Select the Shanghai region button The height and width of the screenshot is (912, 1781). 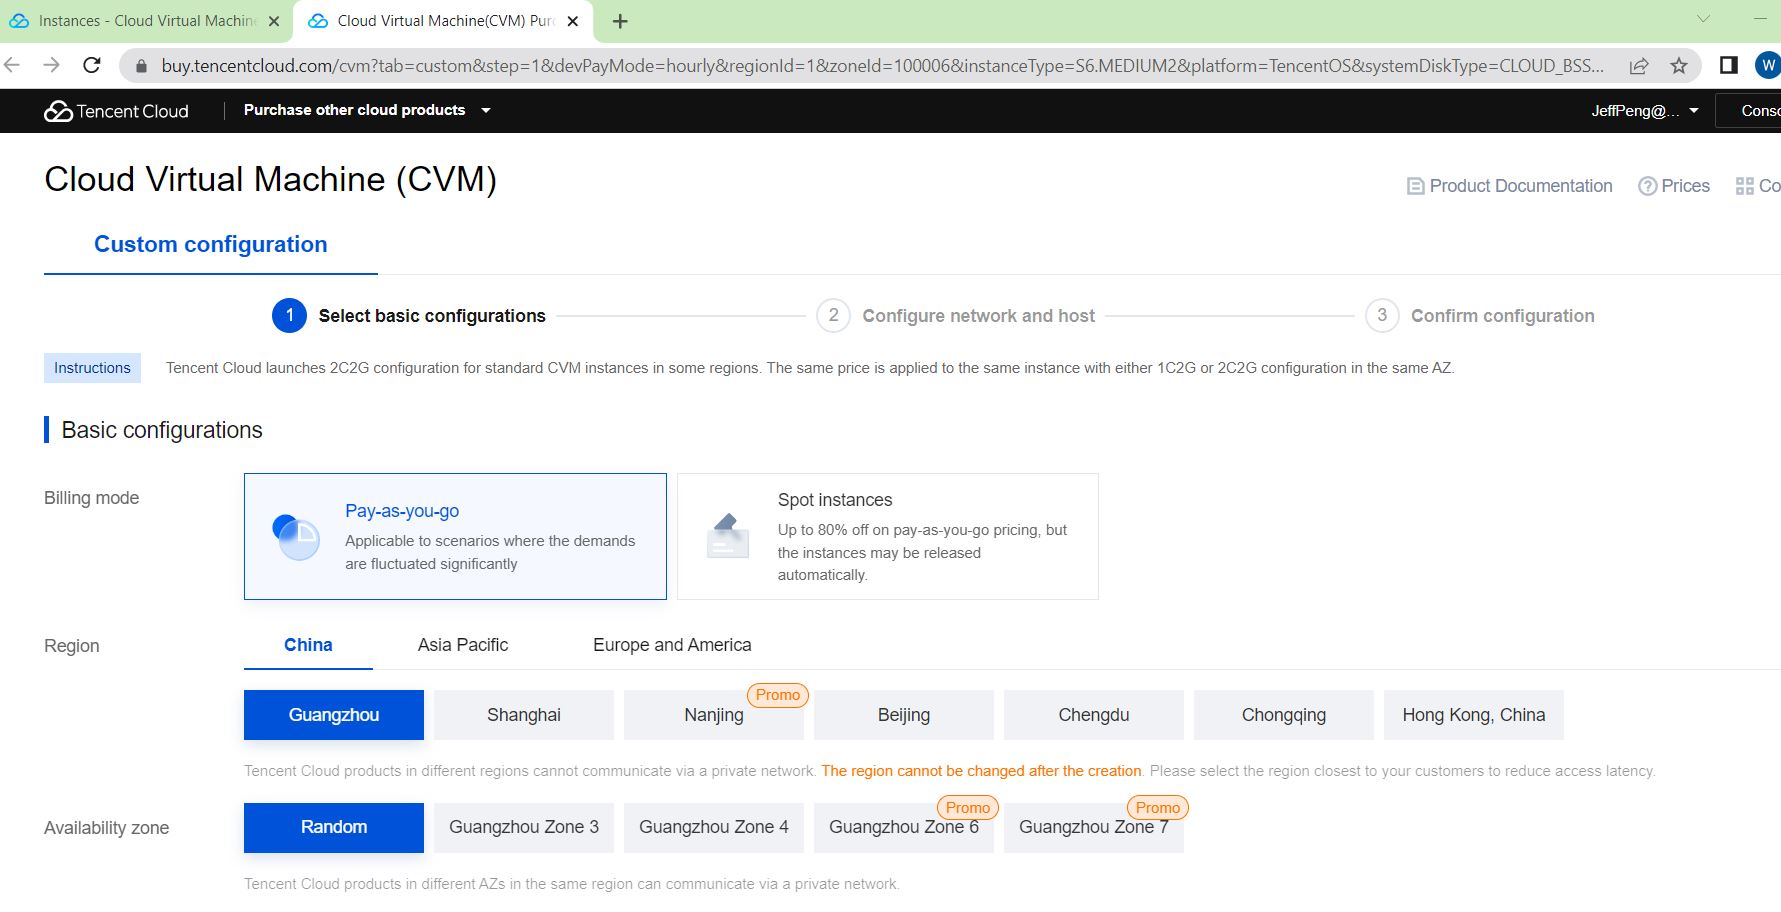pyautogui.click(x=524, y=715)
